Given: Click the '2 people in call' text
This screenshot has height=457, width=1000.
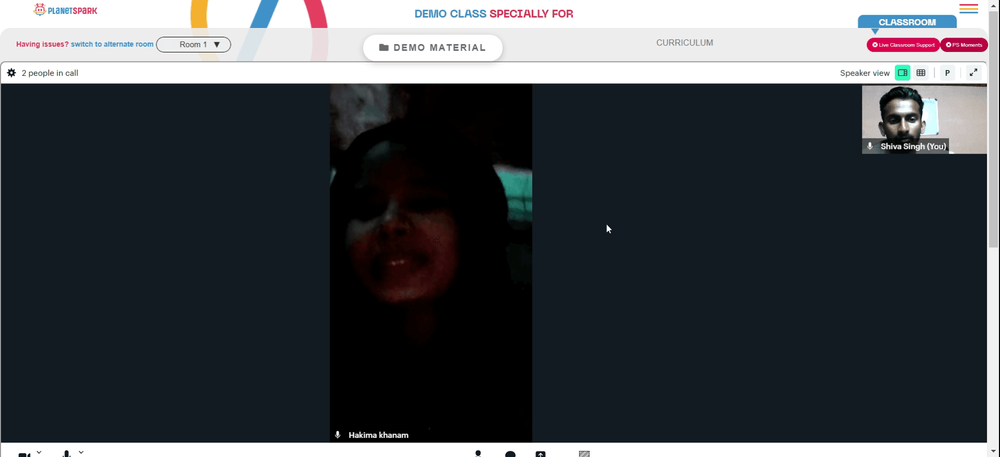Looking at the screenshot, I should pyautogui.click(x=50, y=73).
